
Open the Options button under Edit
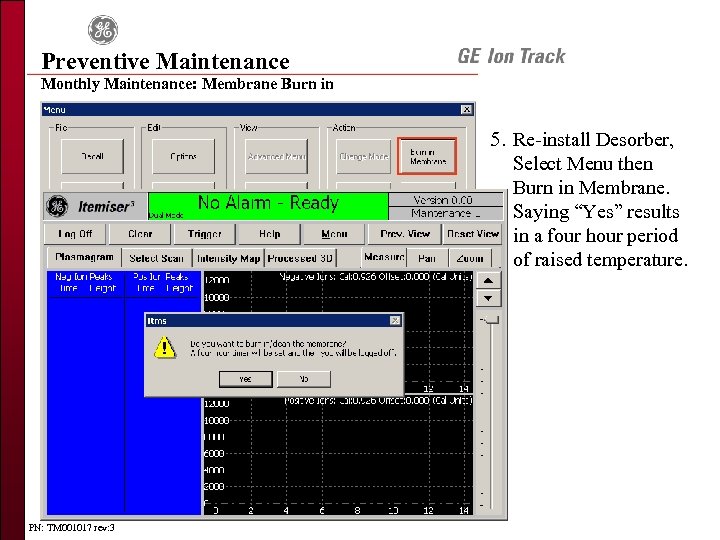[183, 157]
